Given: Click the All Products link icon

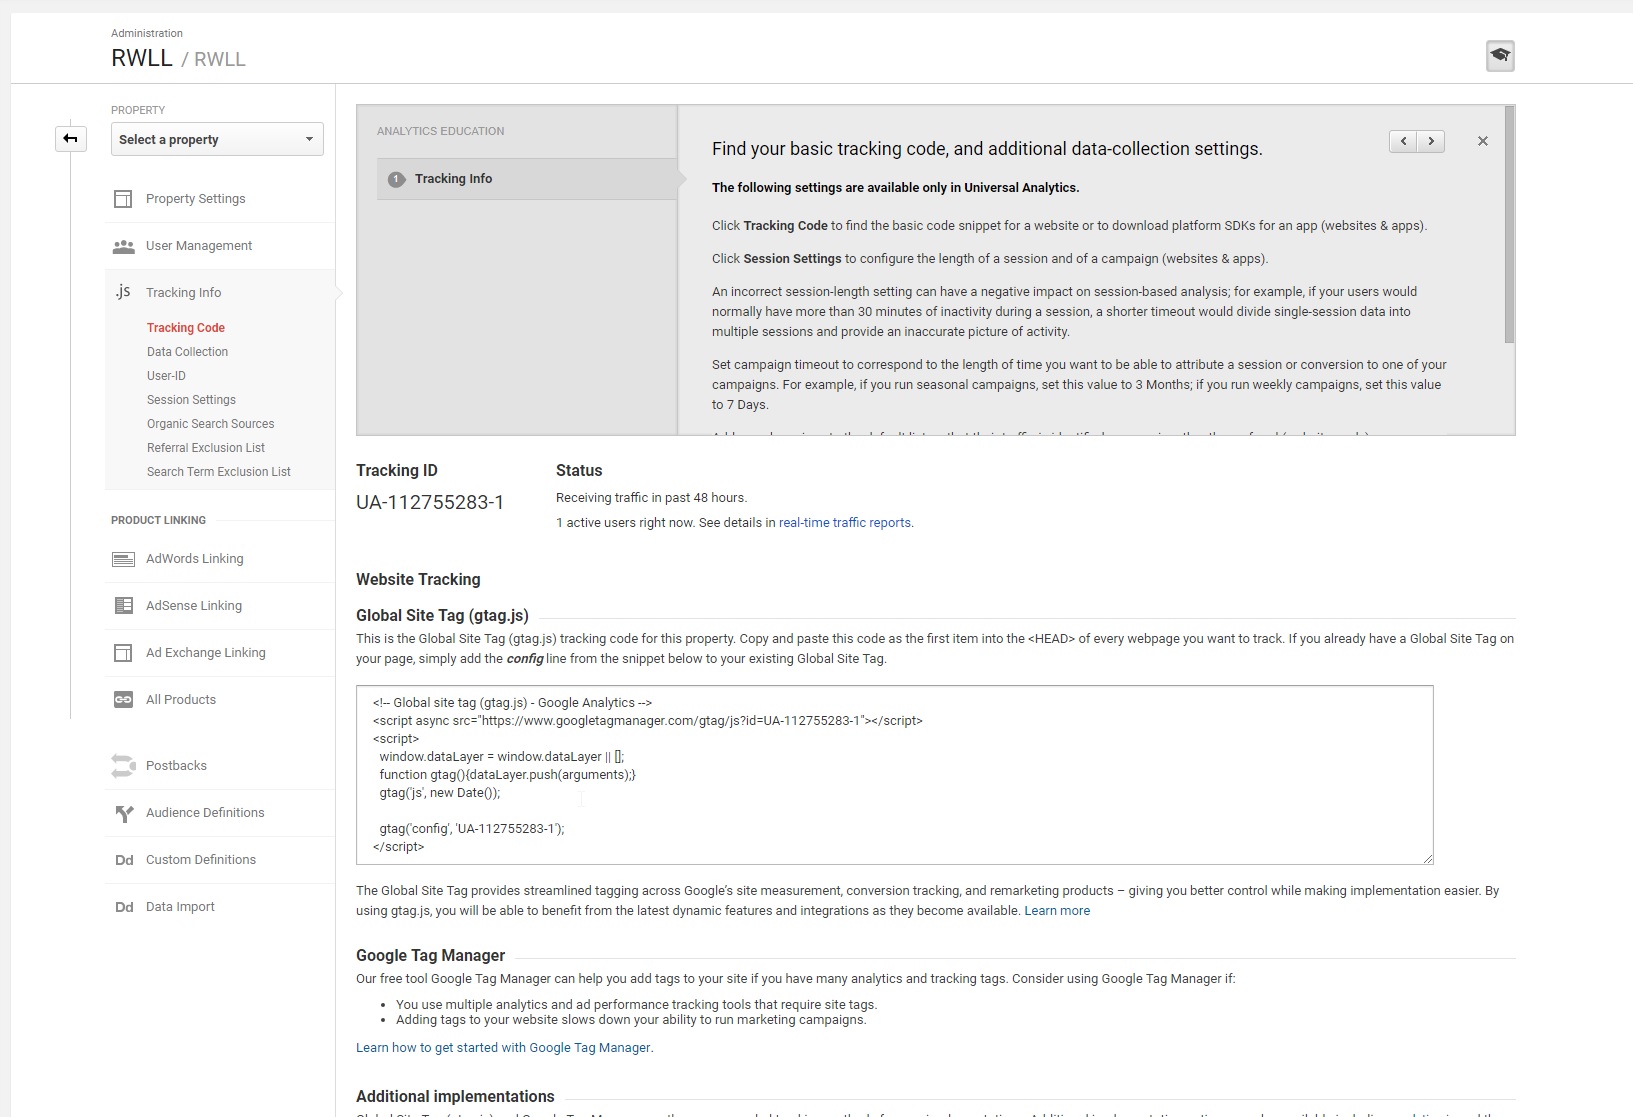Looking at the screenshot, I should (x=123, y=700).
